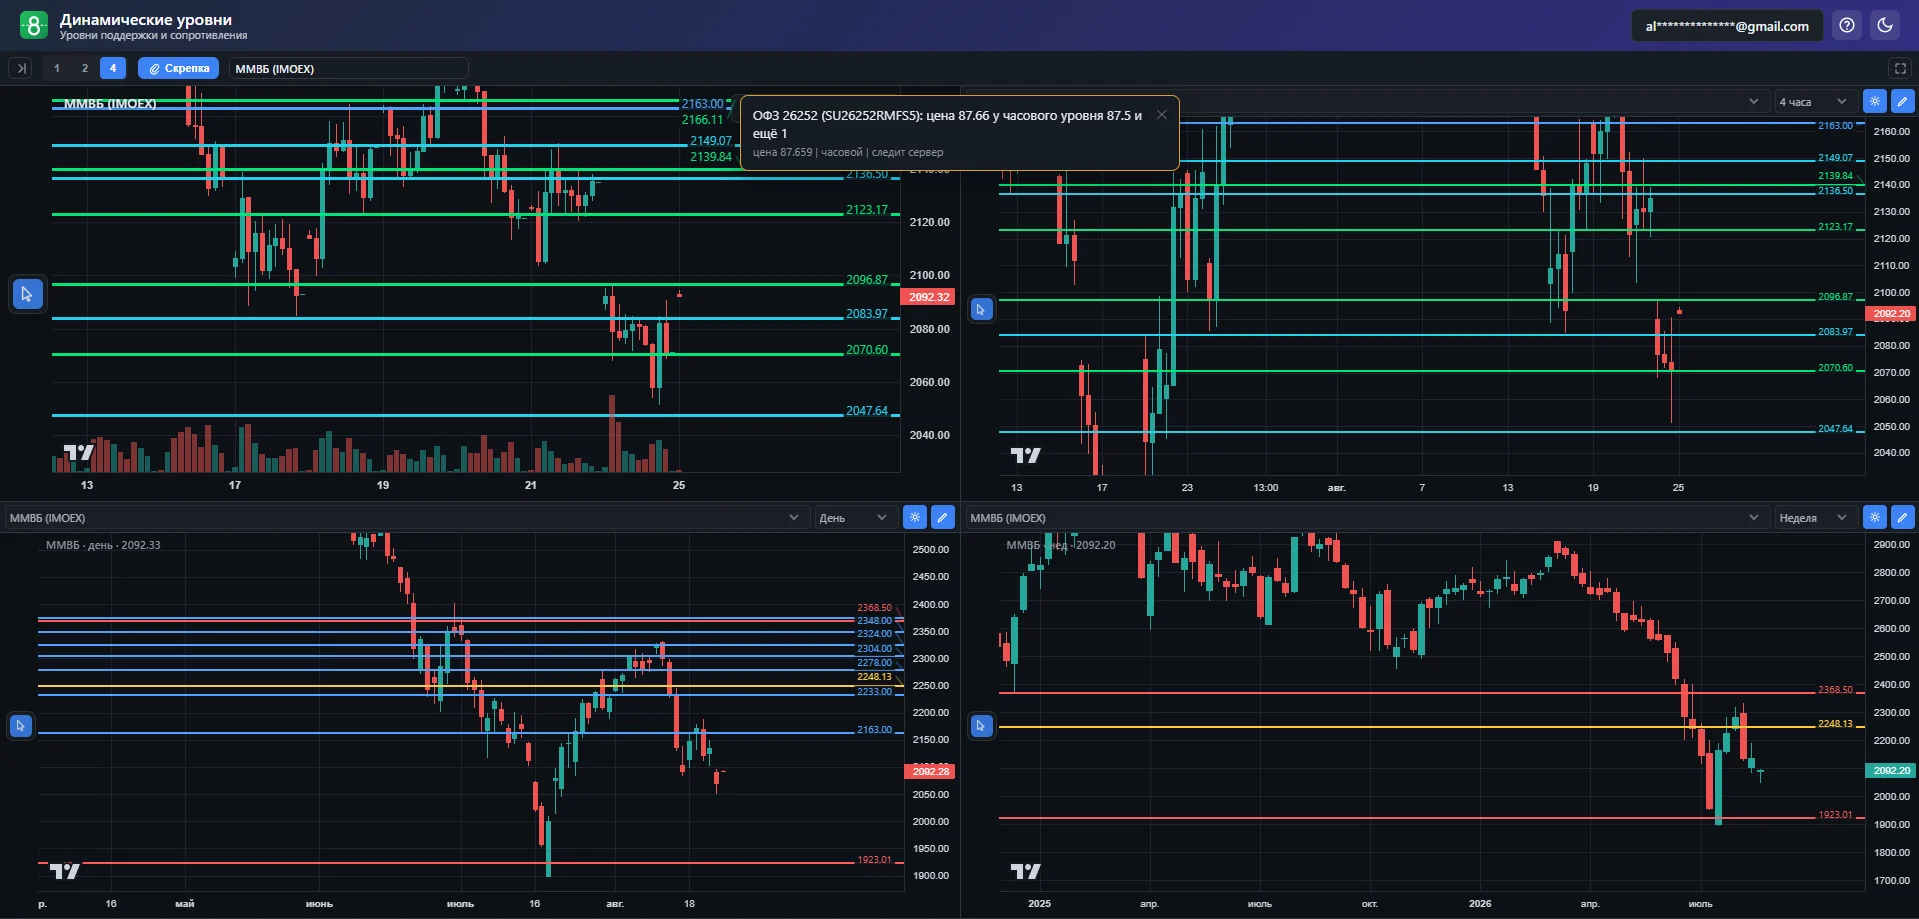Click the TradingView logo in the 4 часа chart
Viewport: 1919px width, 919px height.
pyautogui.click(x=1025, y=456)
